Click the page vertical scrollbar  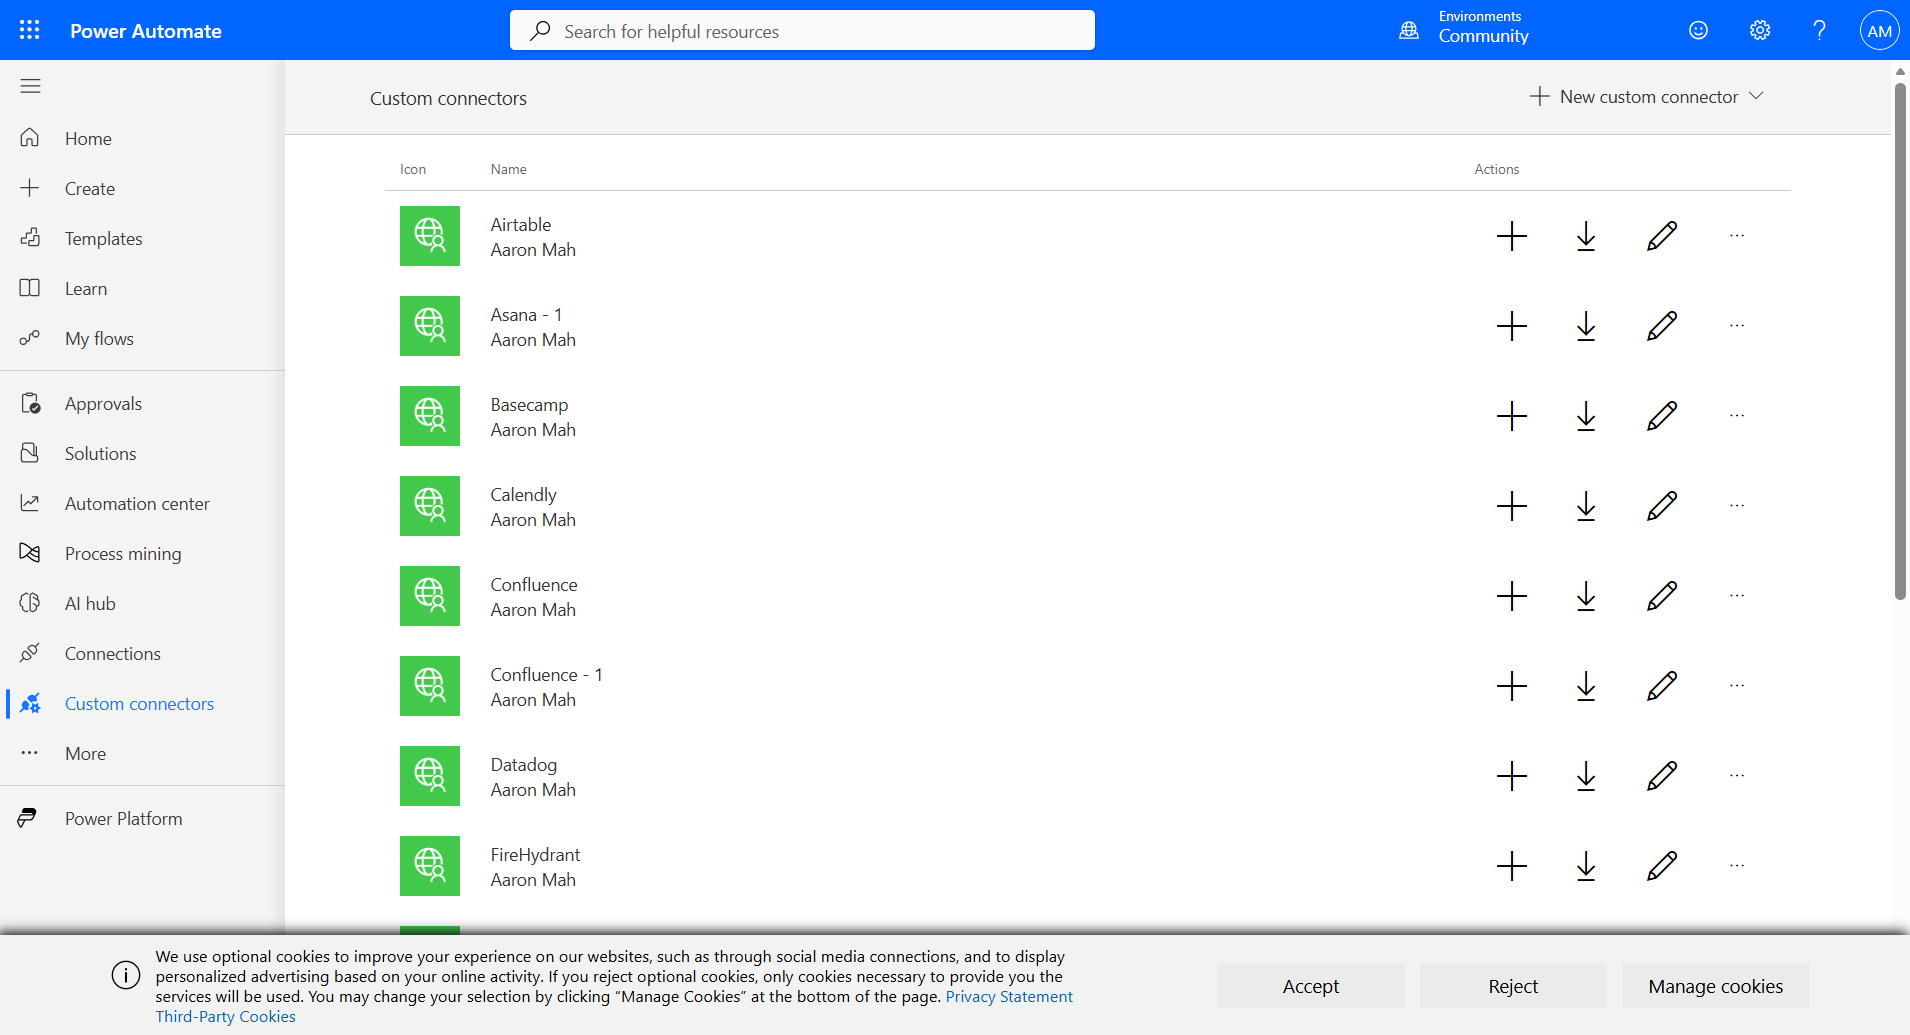tap(1900, 340)
